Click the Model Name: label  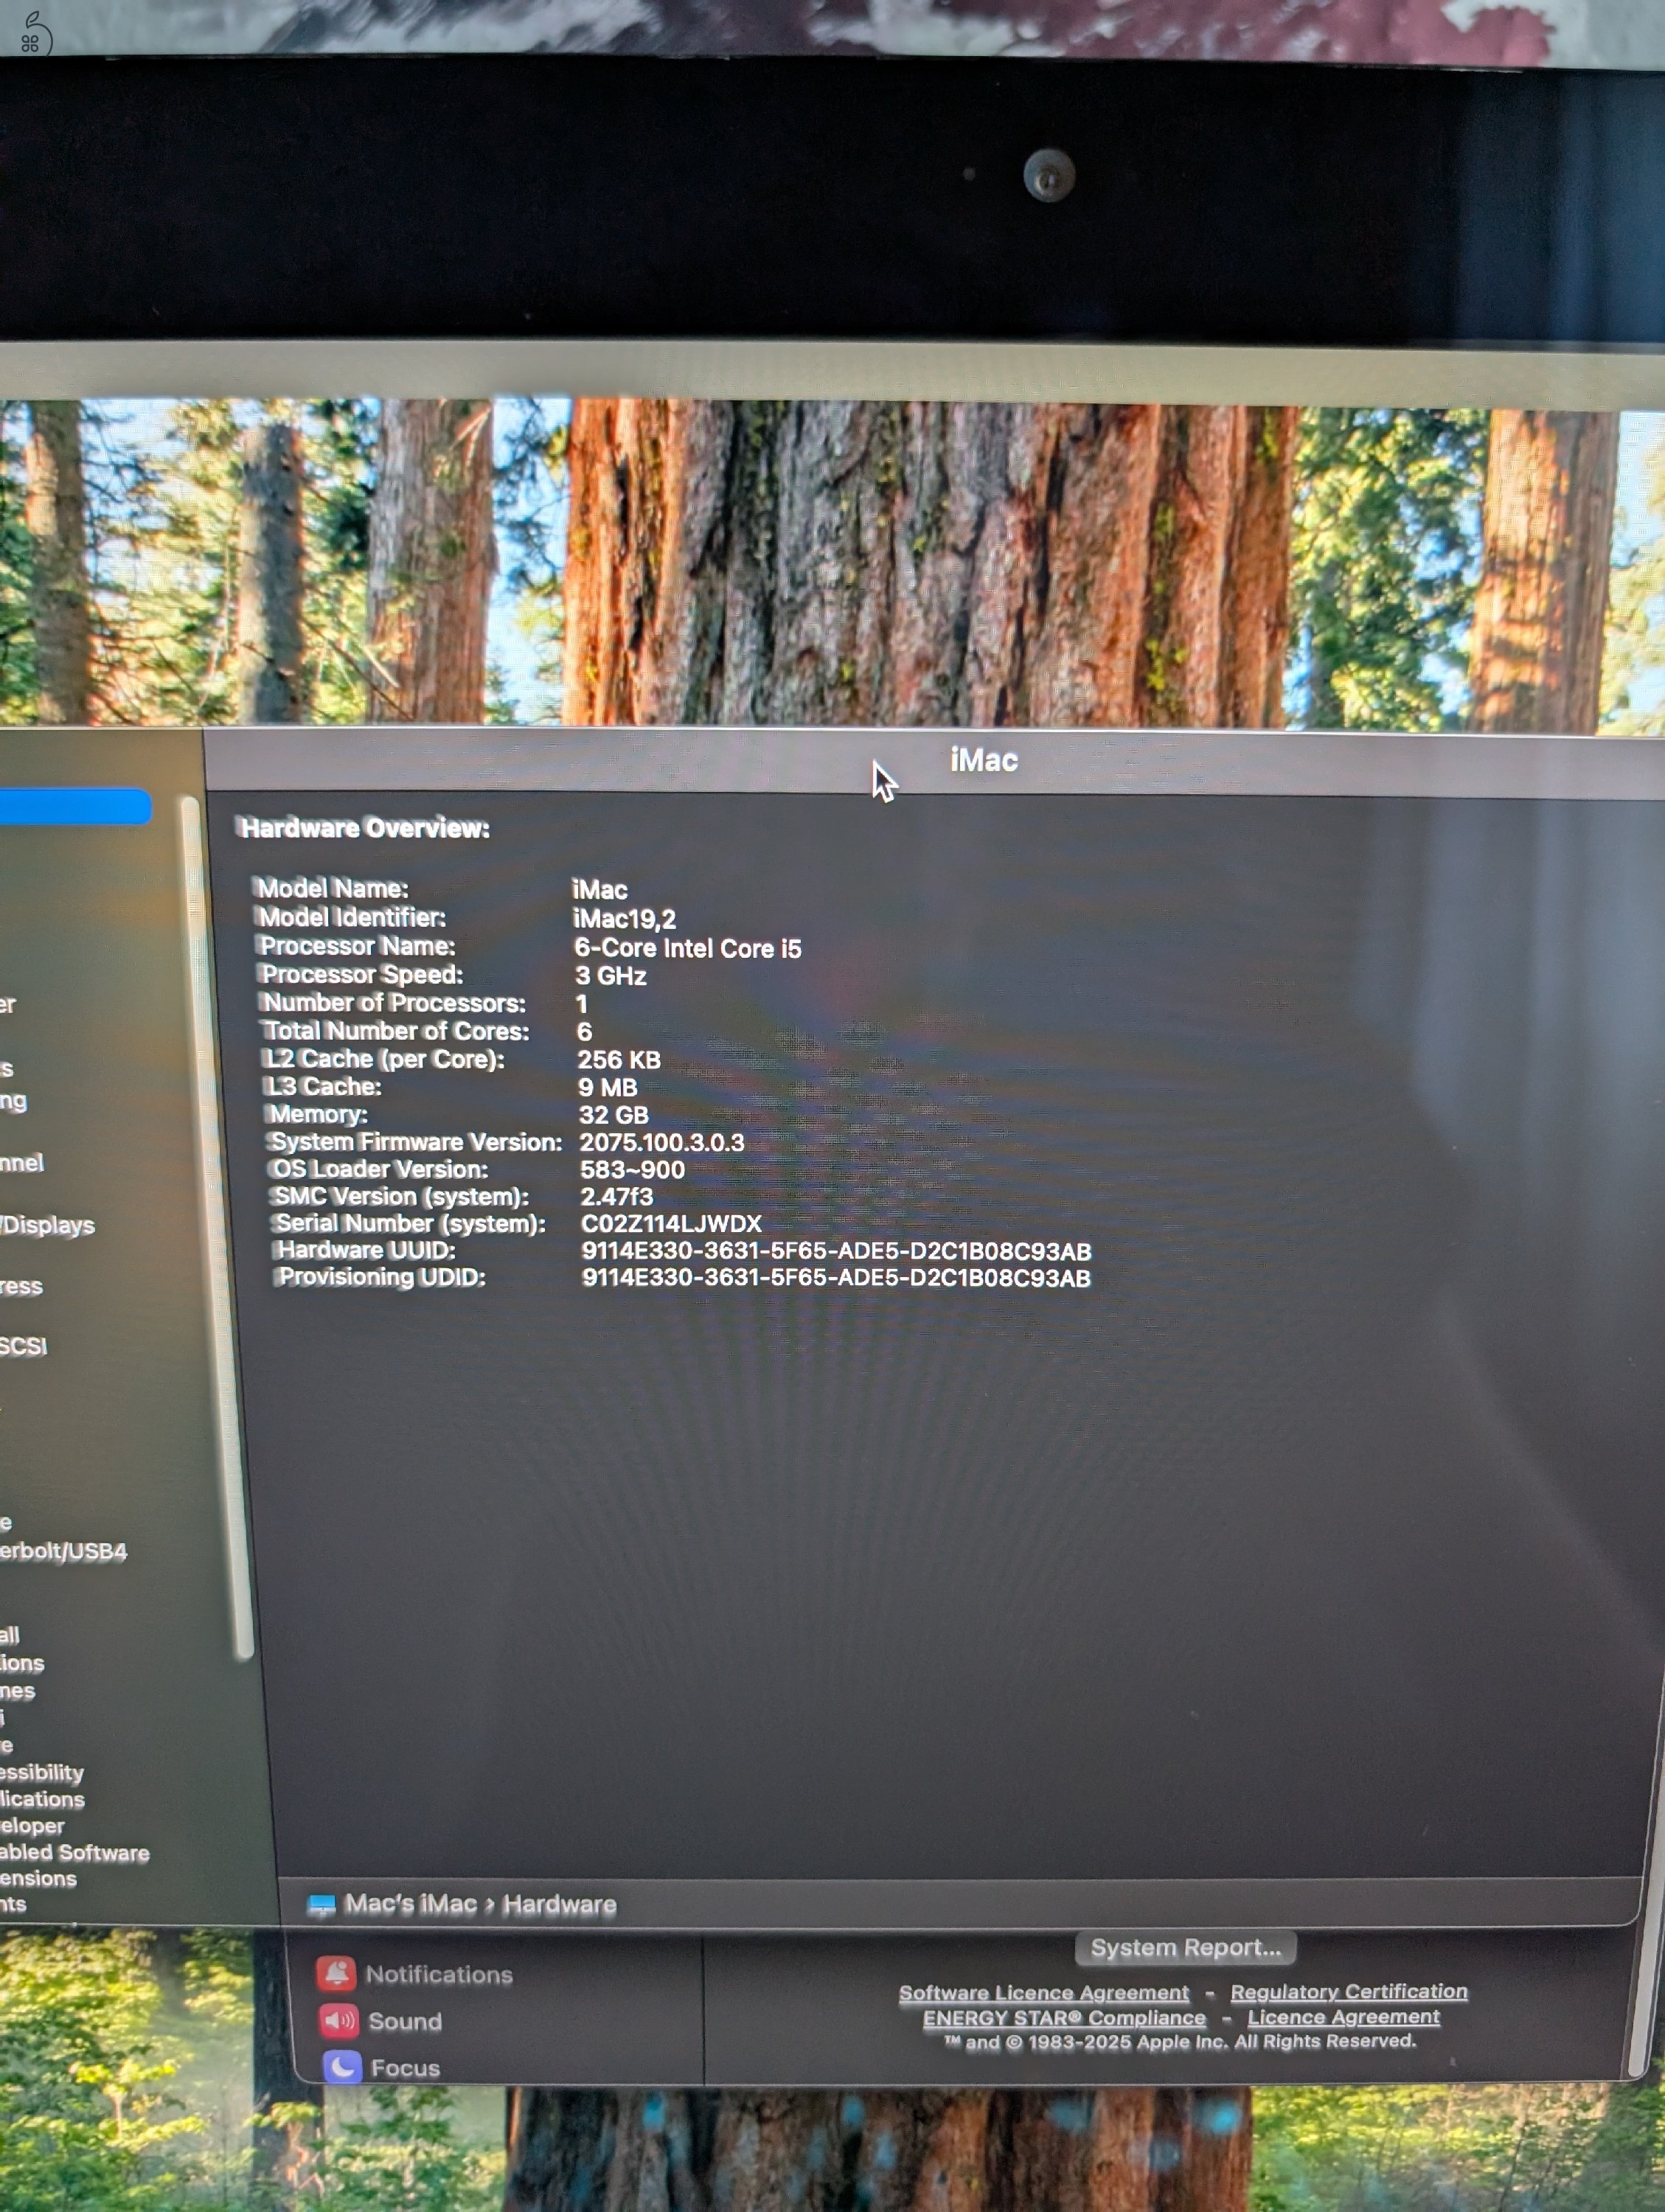pos(332,888)
